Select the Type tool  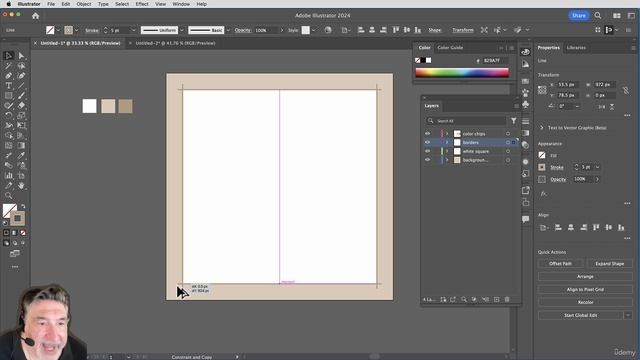click(8, 86)
